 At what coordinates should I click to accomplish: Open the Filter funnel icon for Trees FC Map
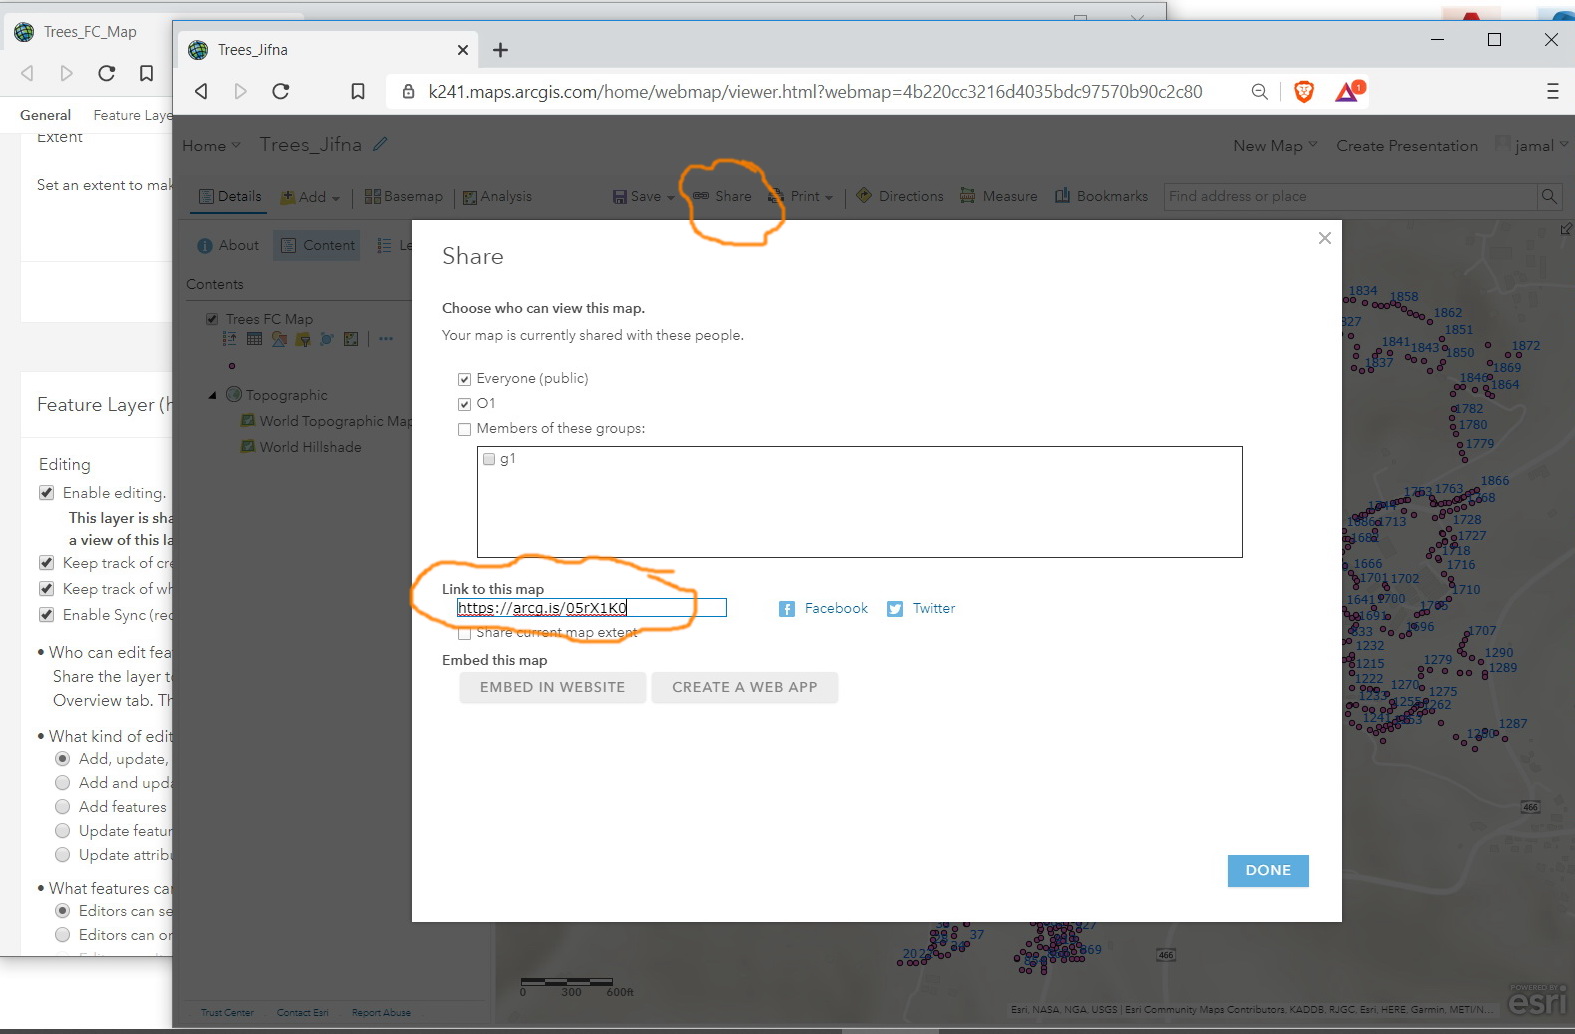click(x=302, y=339)
